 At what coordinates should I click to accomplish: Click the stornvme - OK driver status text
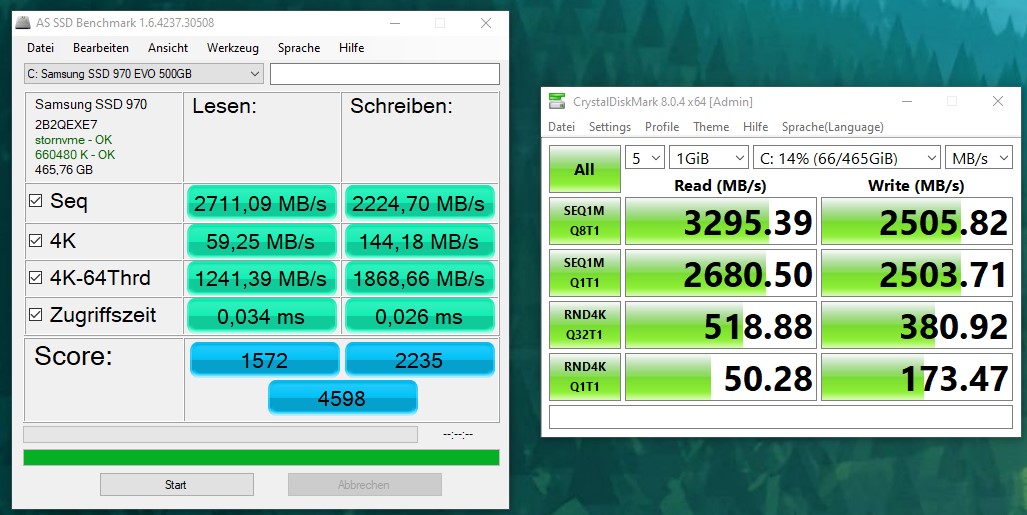(x=73, y=140)
